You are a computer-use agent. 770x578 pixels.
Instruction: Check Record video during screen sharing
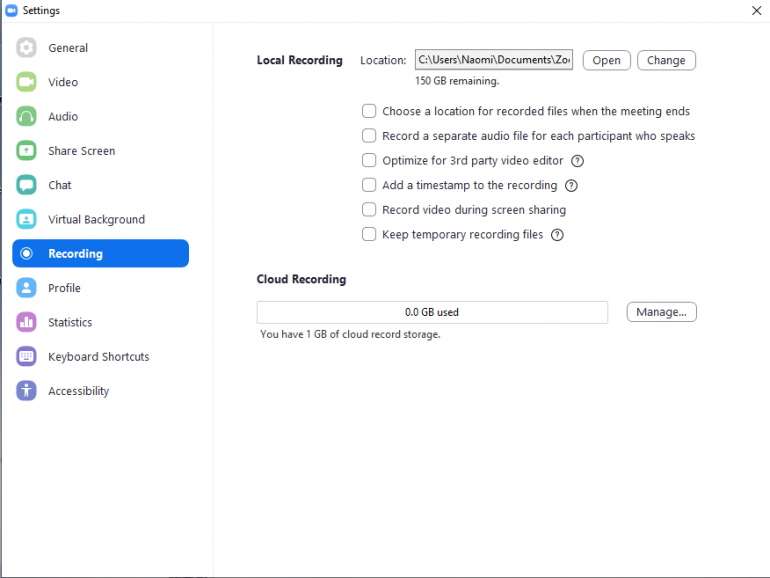369,210
